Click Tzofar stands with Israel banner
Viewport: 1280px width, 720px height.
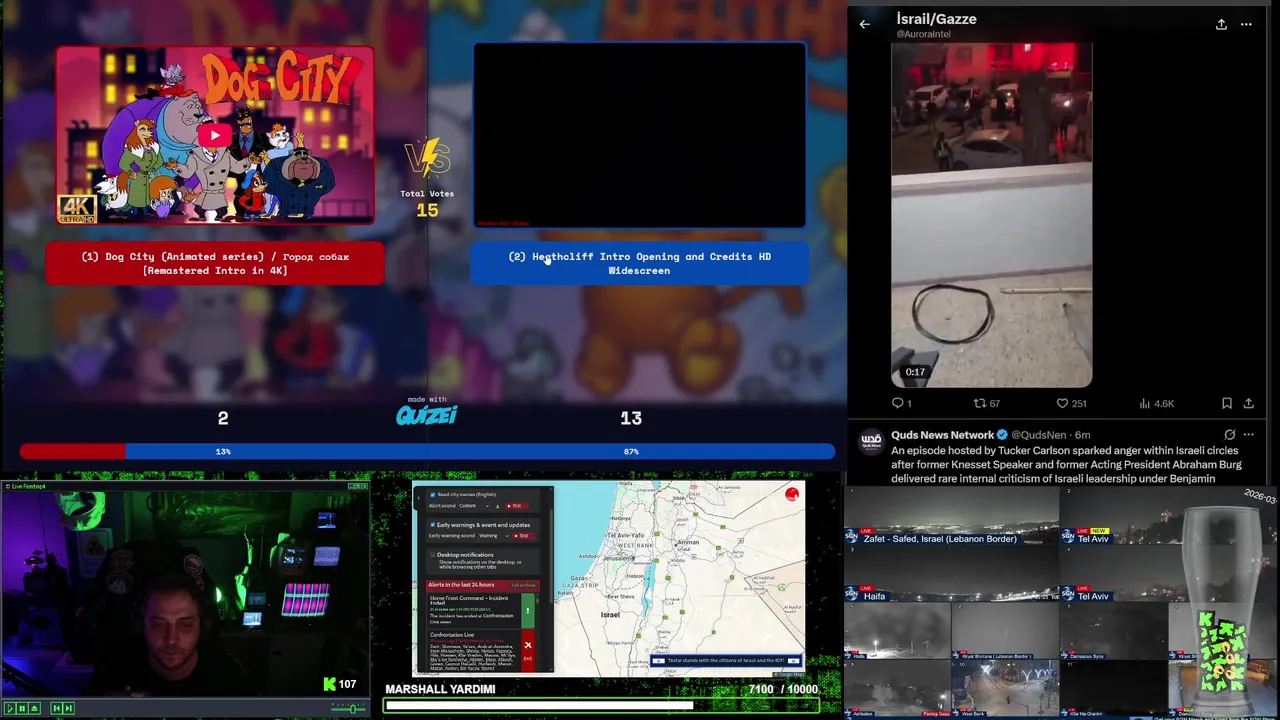726,661
